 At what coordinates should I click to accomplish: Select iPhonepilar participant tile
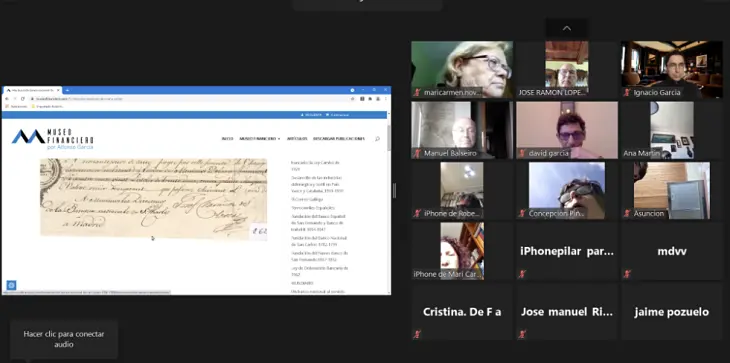pyautogui.click(x=567, y=251)
